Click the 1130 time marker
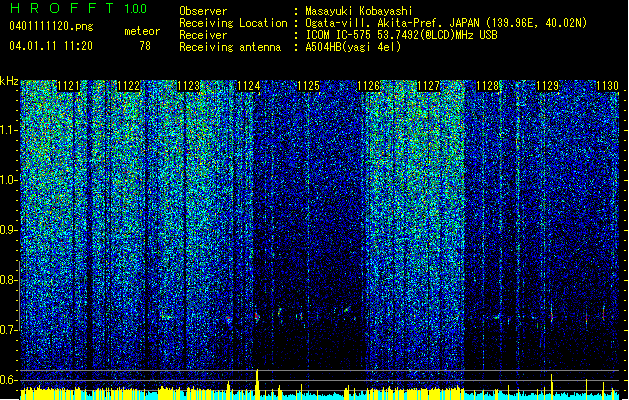Image resolution: width=629 pixels, height=400 pixels. pos(607,86)
